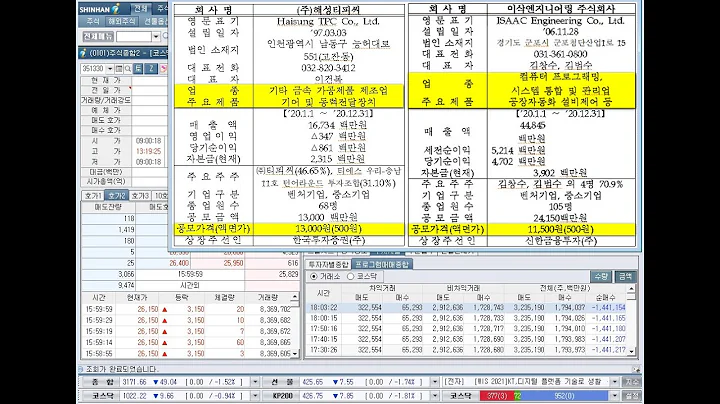
Task: Open the 코스닥 advance/decline bar dropdown
Action: 614,396
